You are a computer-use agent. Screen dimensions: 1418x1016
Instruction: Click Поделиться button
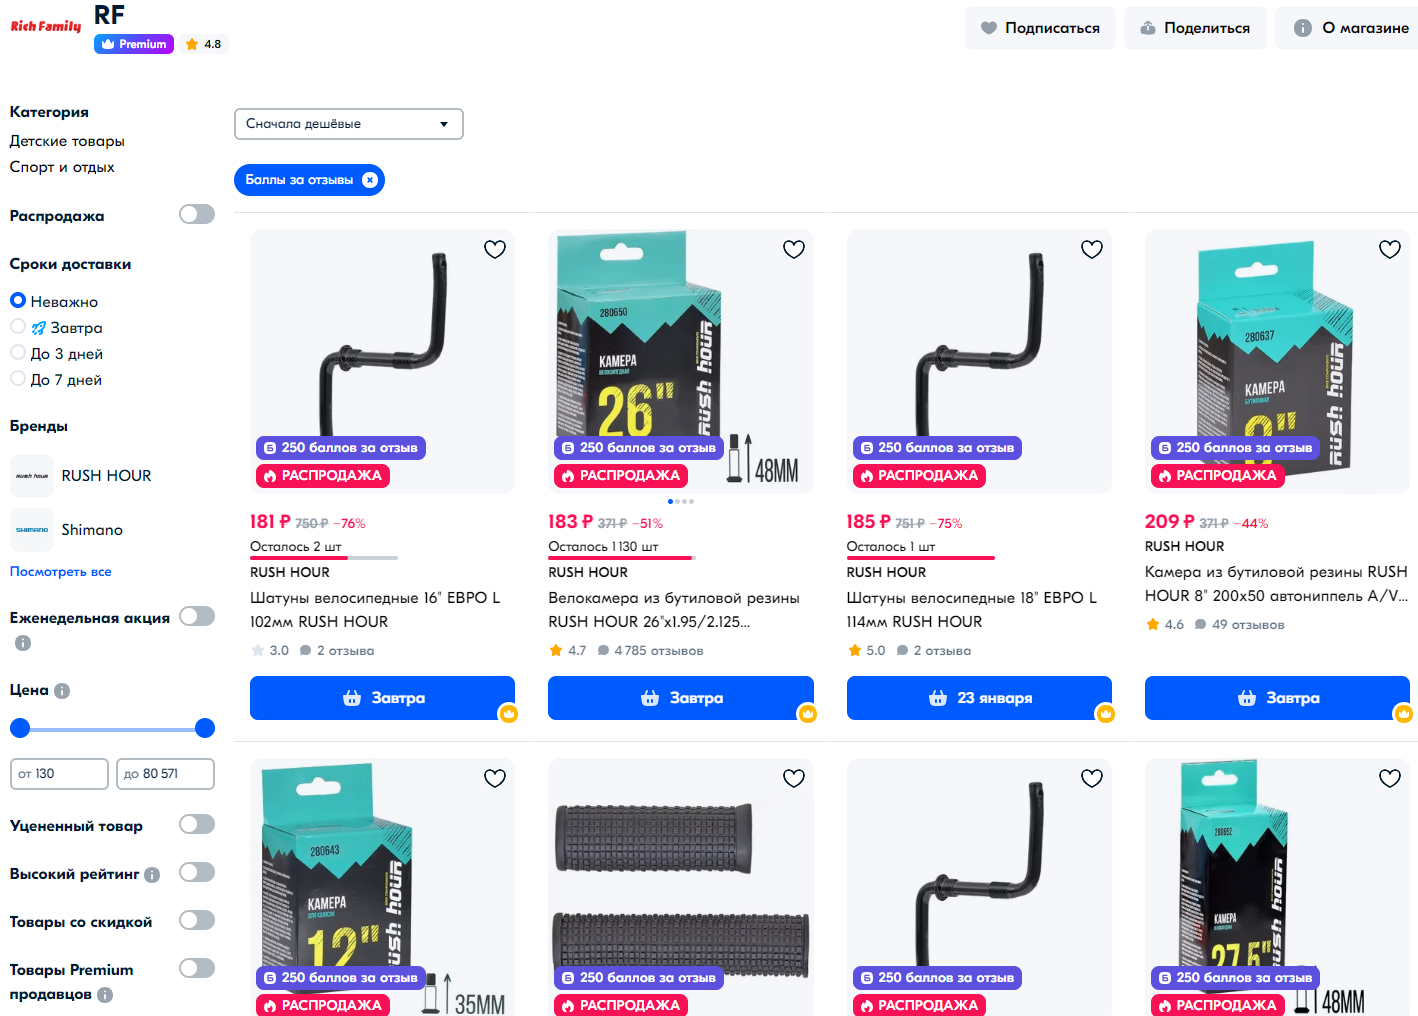1195,28
